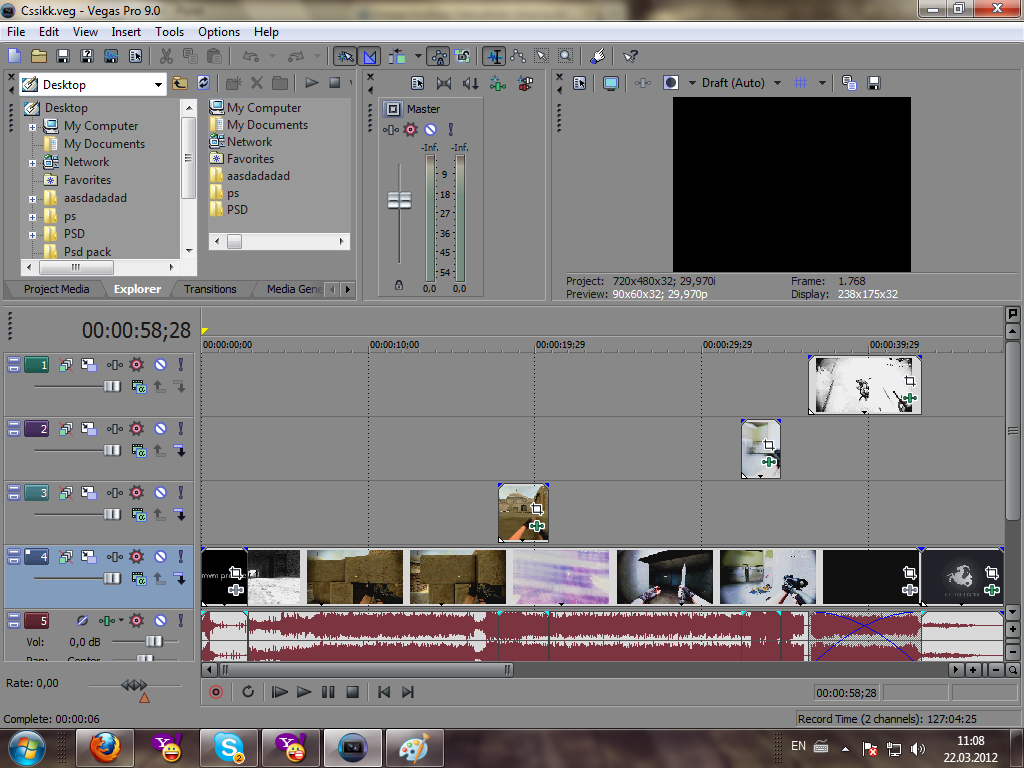Viewport: 1024px width, 768px height.
Task: Click the mixer Dim Output speaker icon
Action: 470,83
